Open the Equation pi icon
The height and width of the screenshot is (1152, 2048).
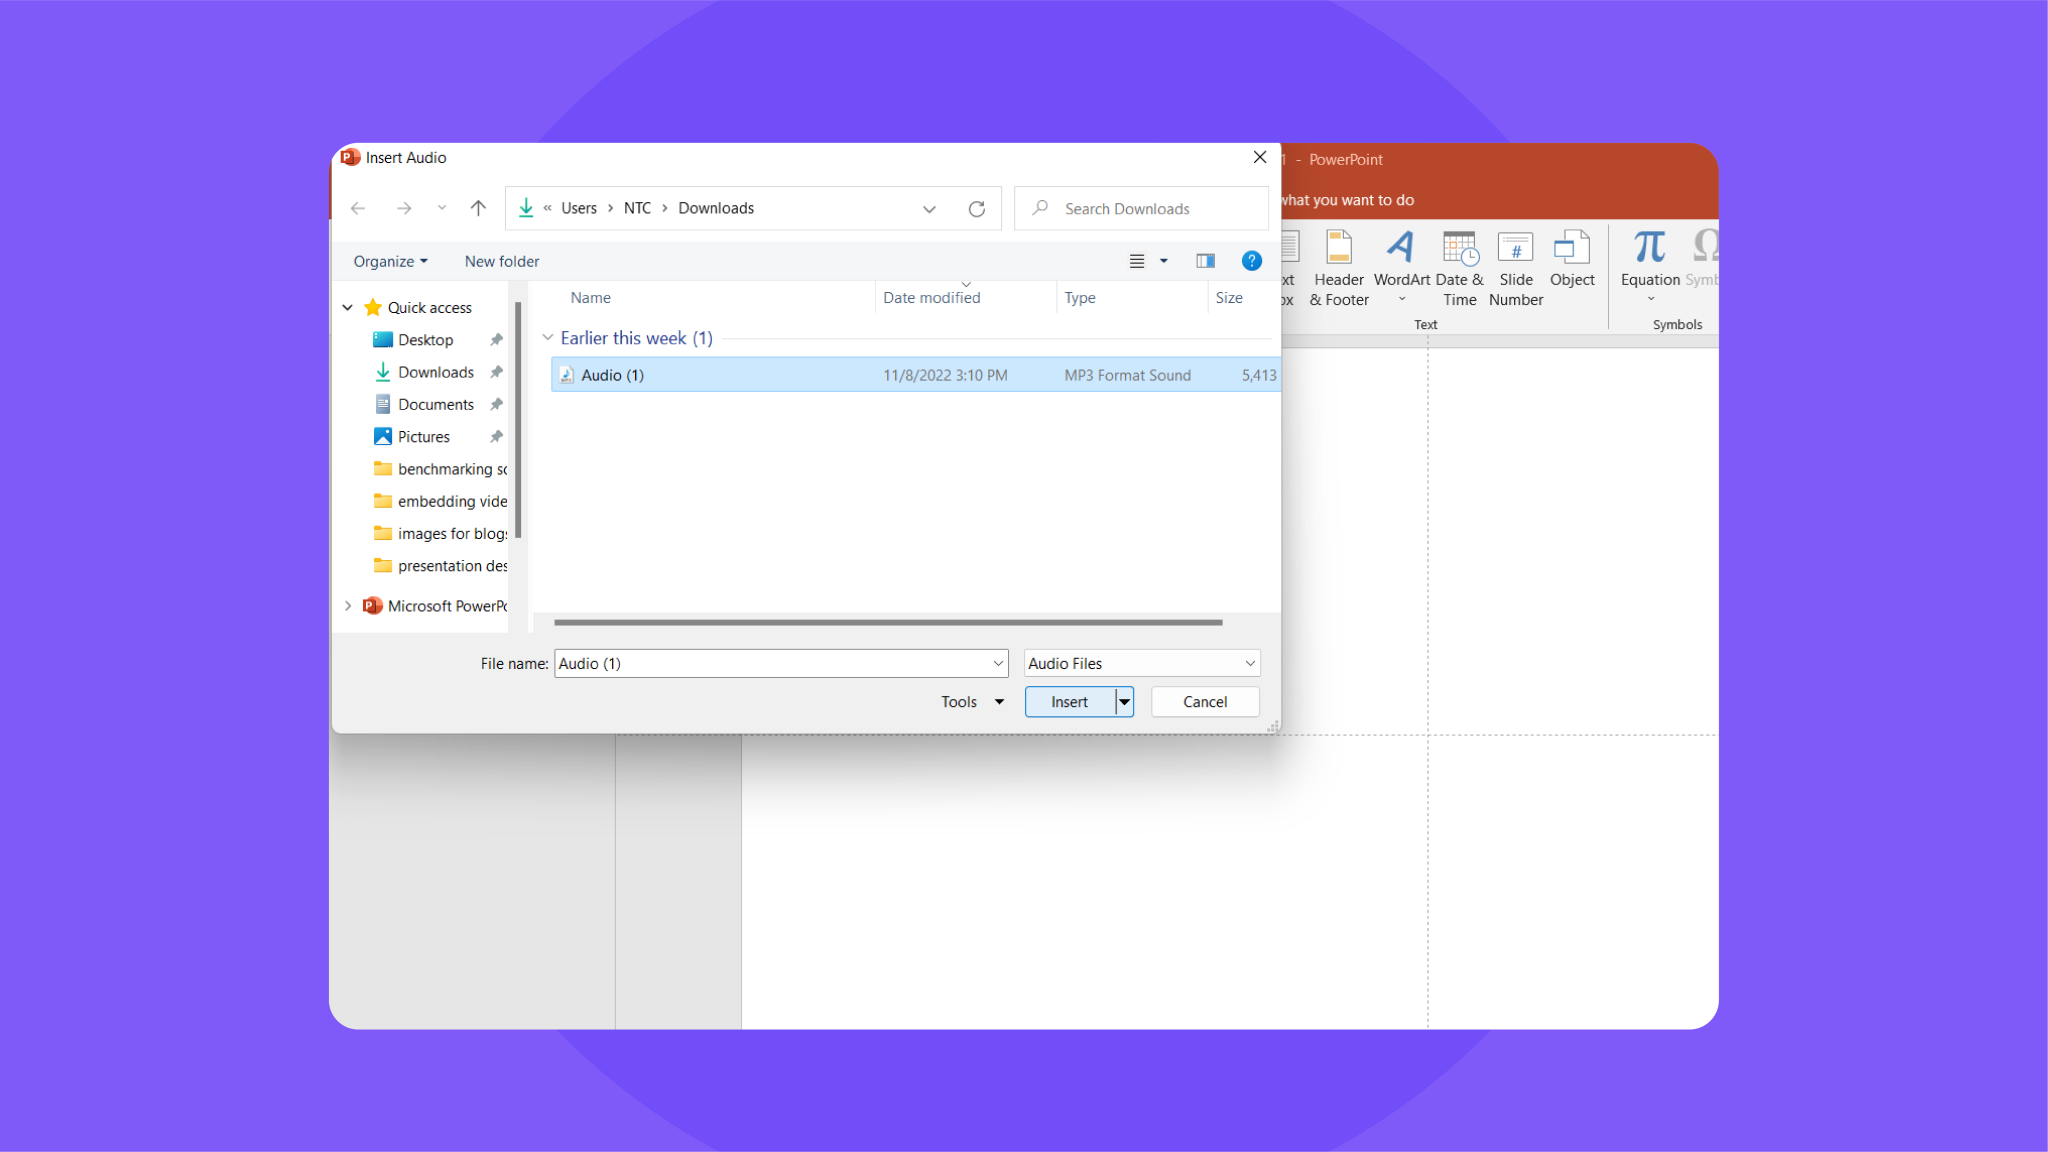point(1649,247)
